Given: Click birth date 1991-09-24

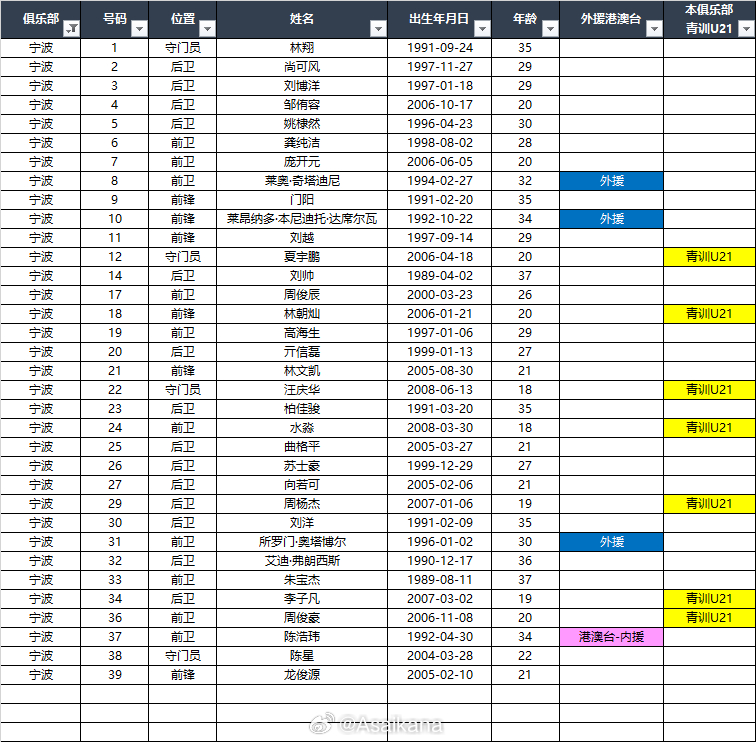Looking at the screenshot, I should click(x=440, y=48).
